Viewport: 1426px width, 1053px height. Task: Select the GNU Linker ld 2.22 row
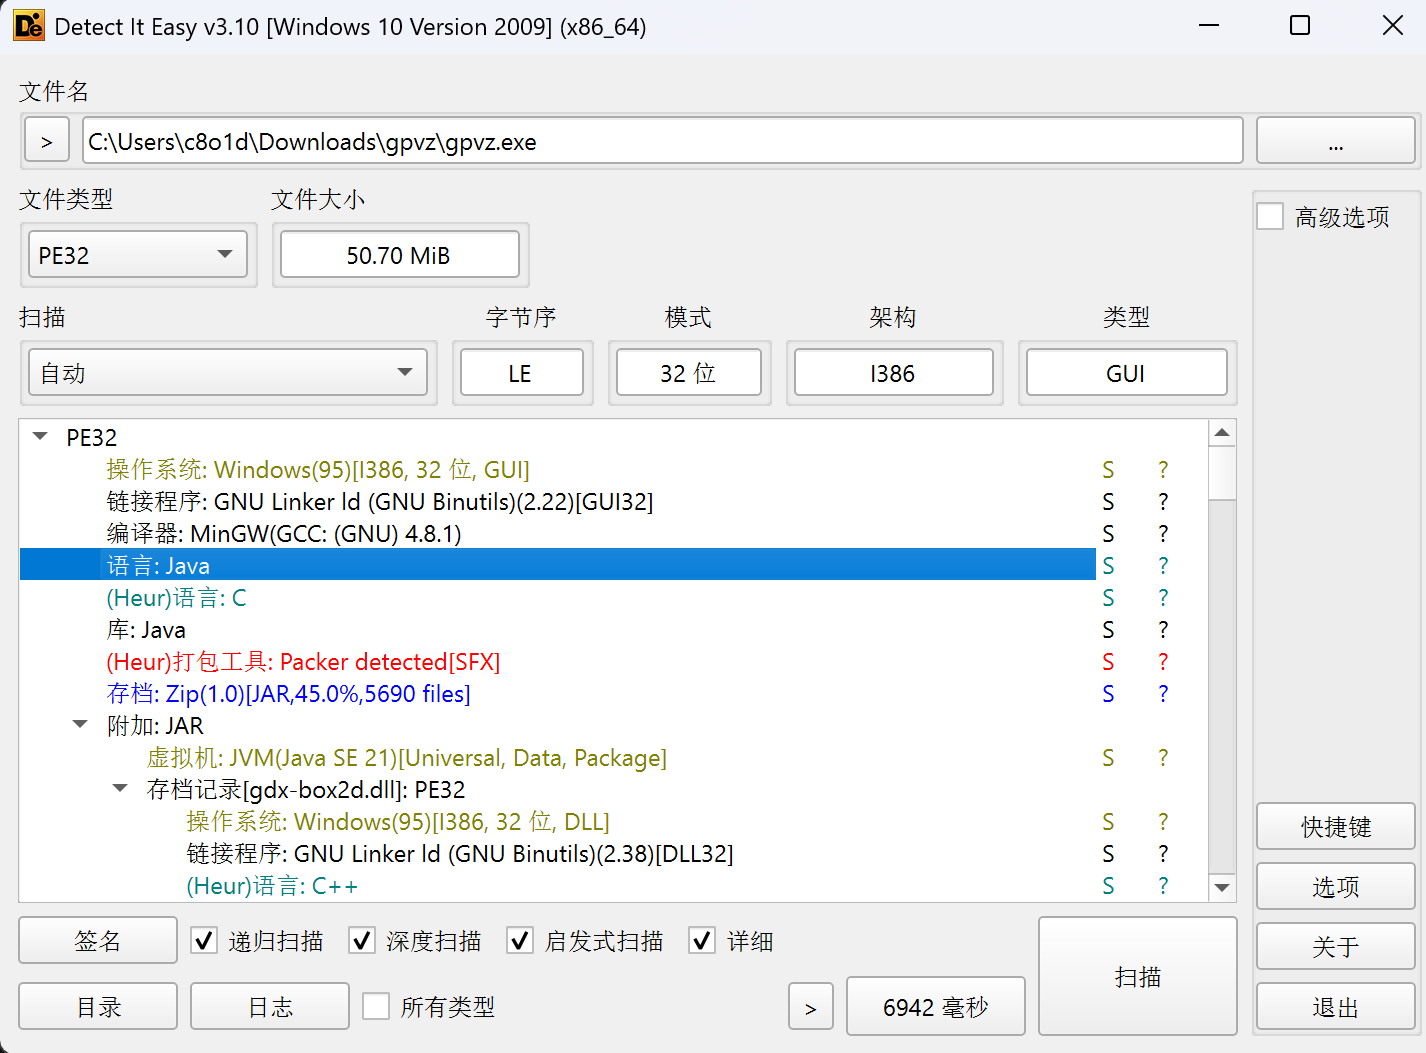coord(380,502)
